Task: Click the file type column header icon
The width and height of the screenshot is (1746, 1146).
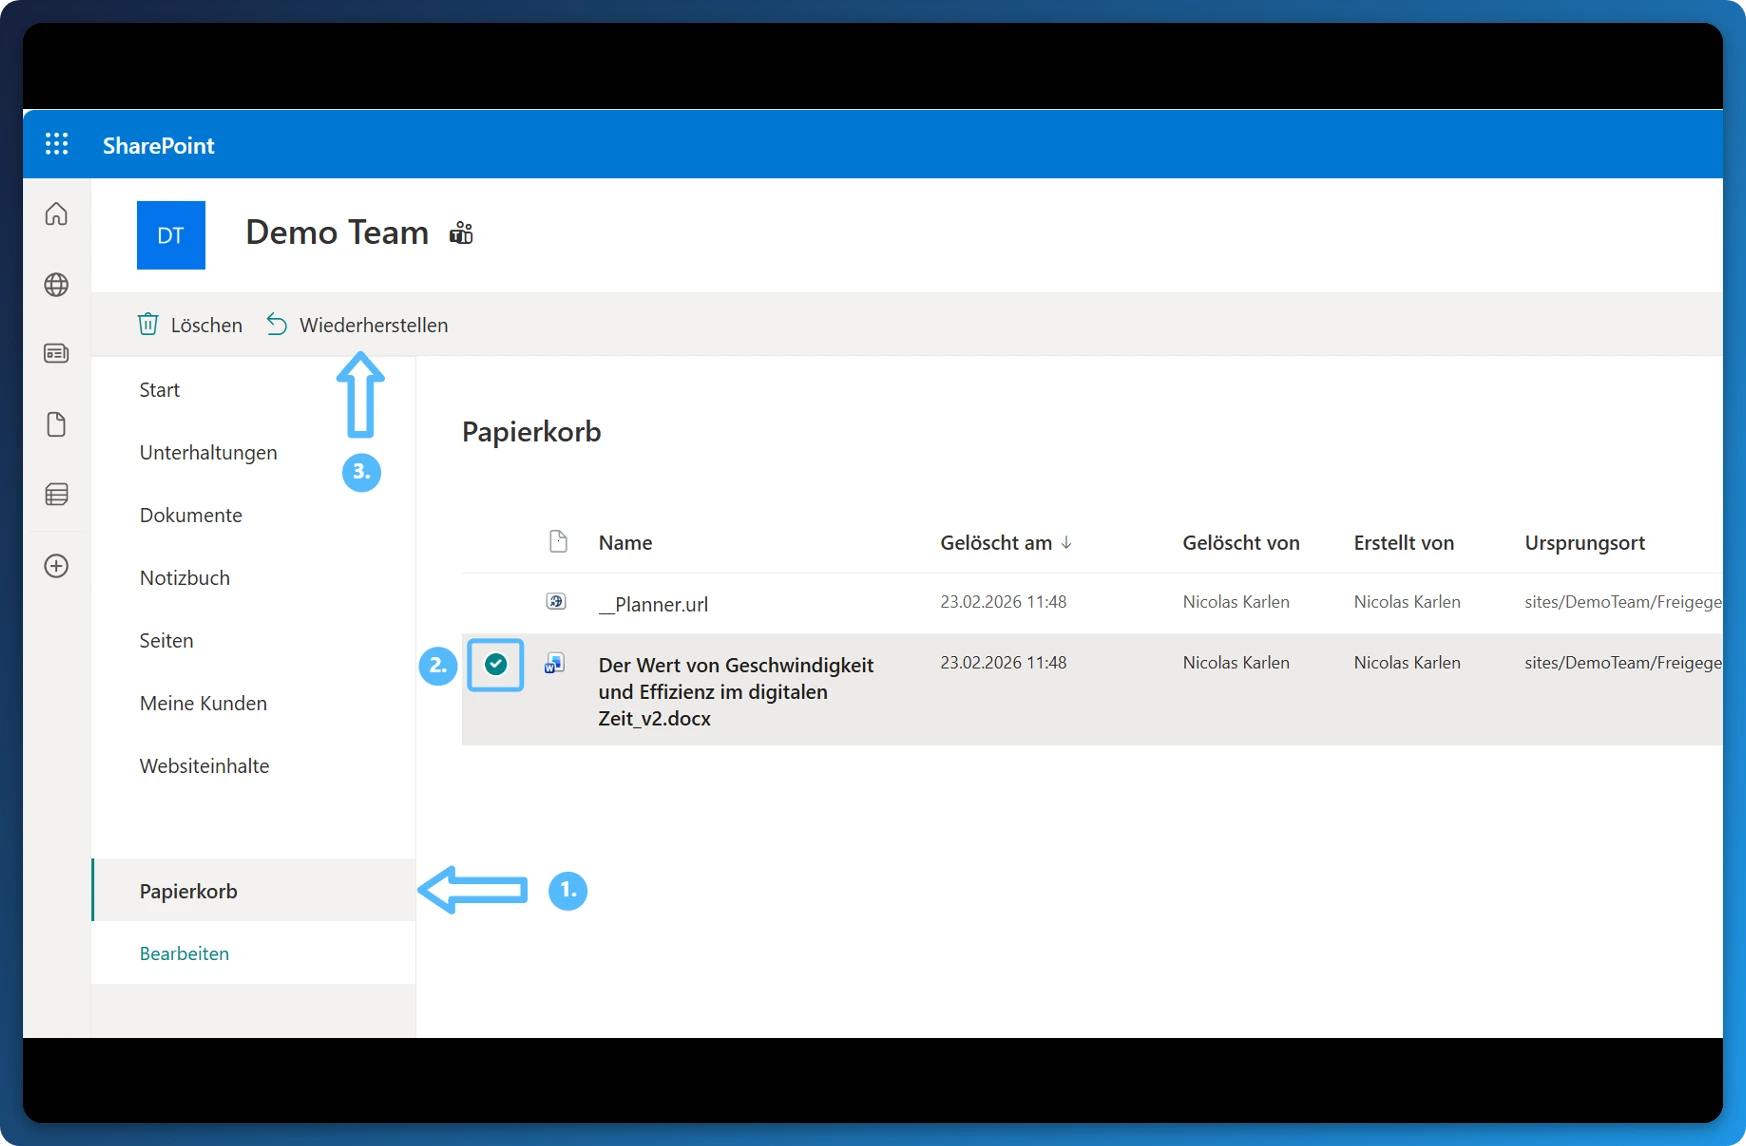Action: point(558,542)
